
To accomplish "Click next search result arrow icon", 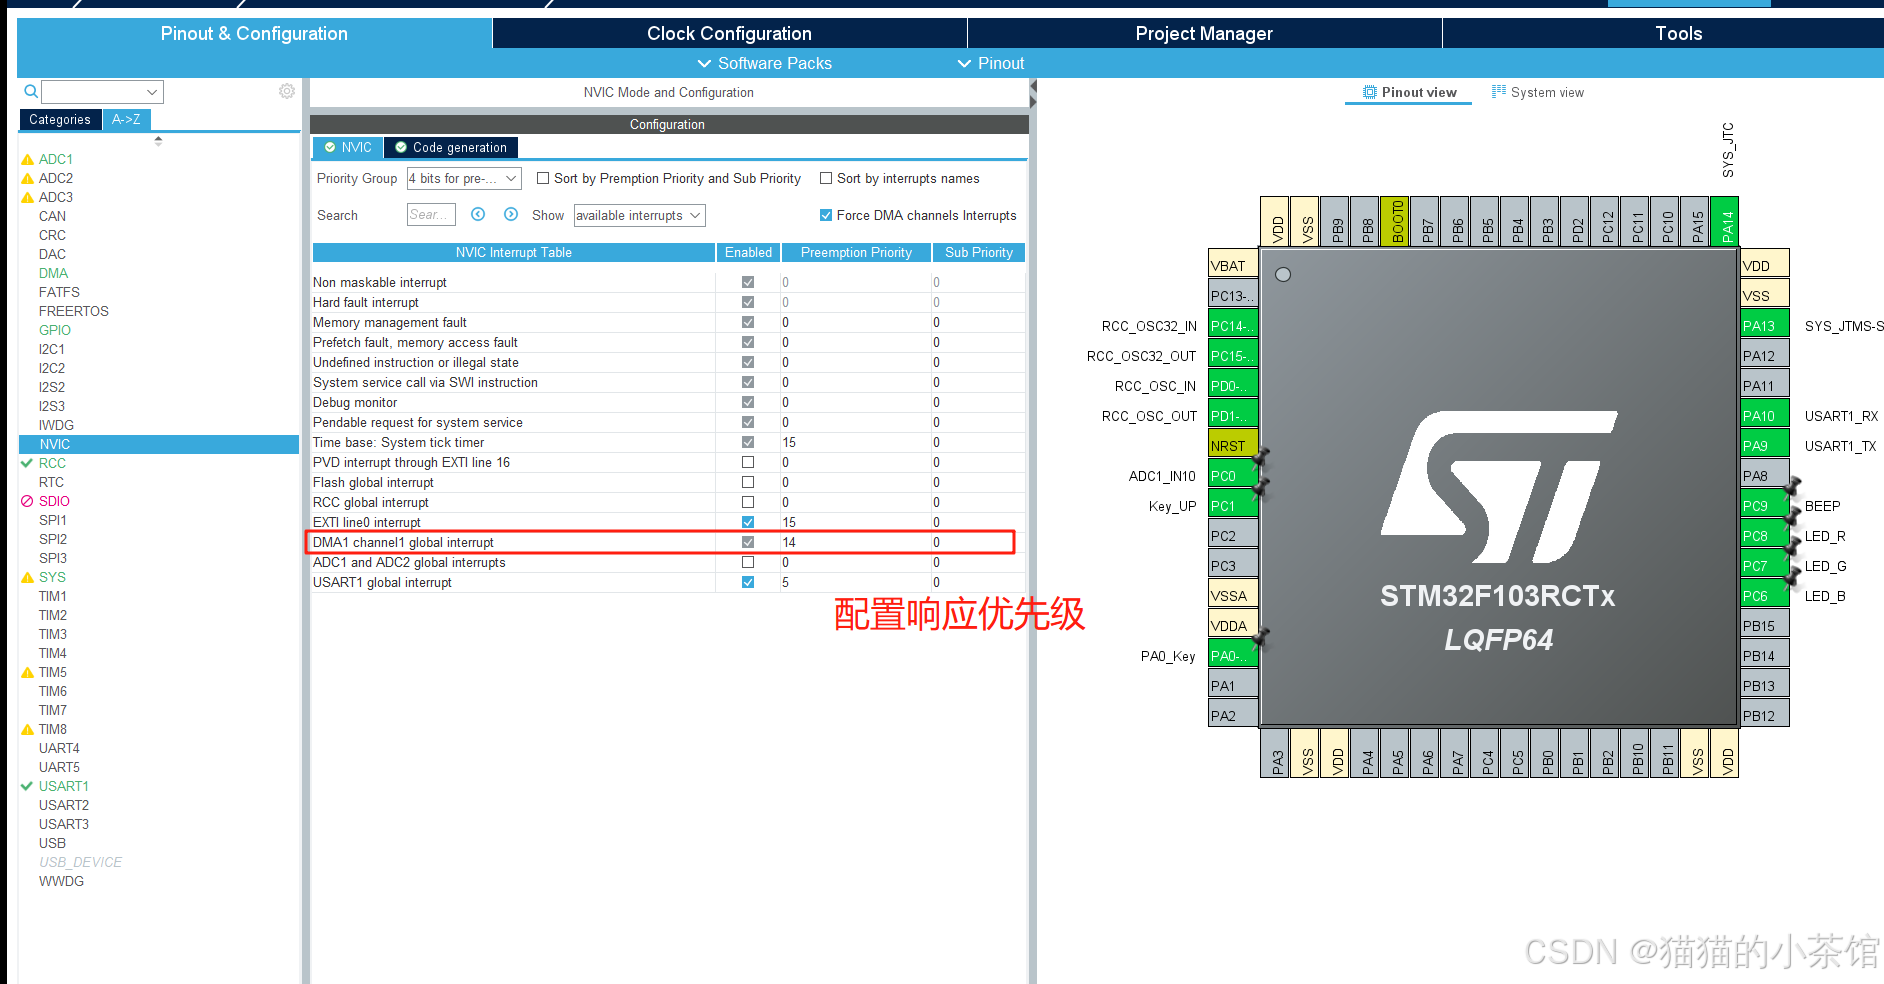I will tap(511, 214).
